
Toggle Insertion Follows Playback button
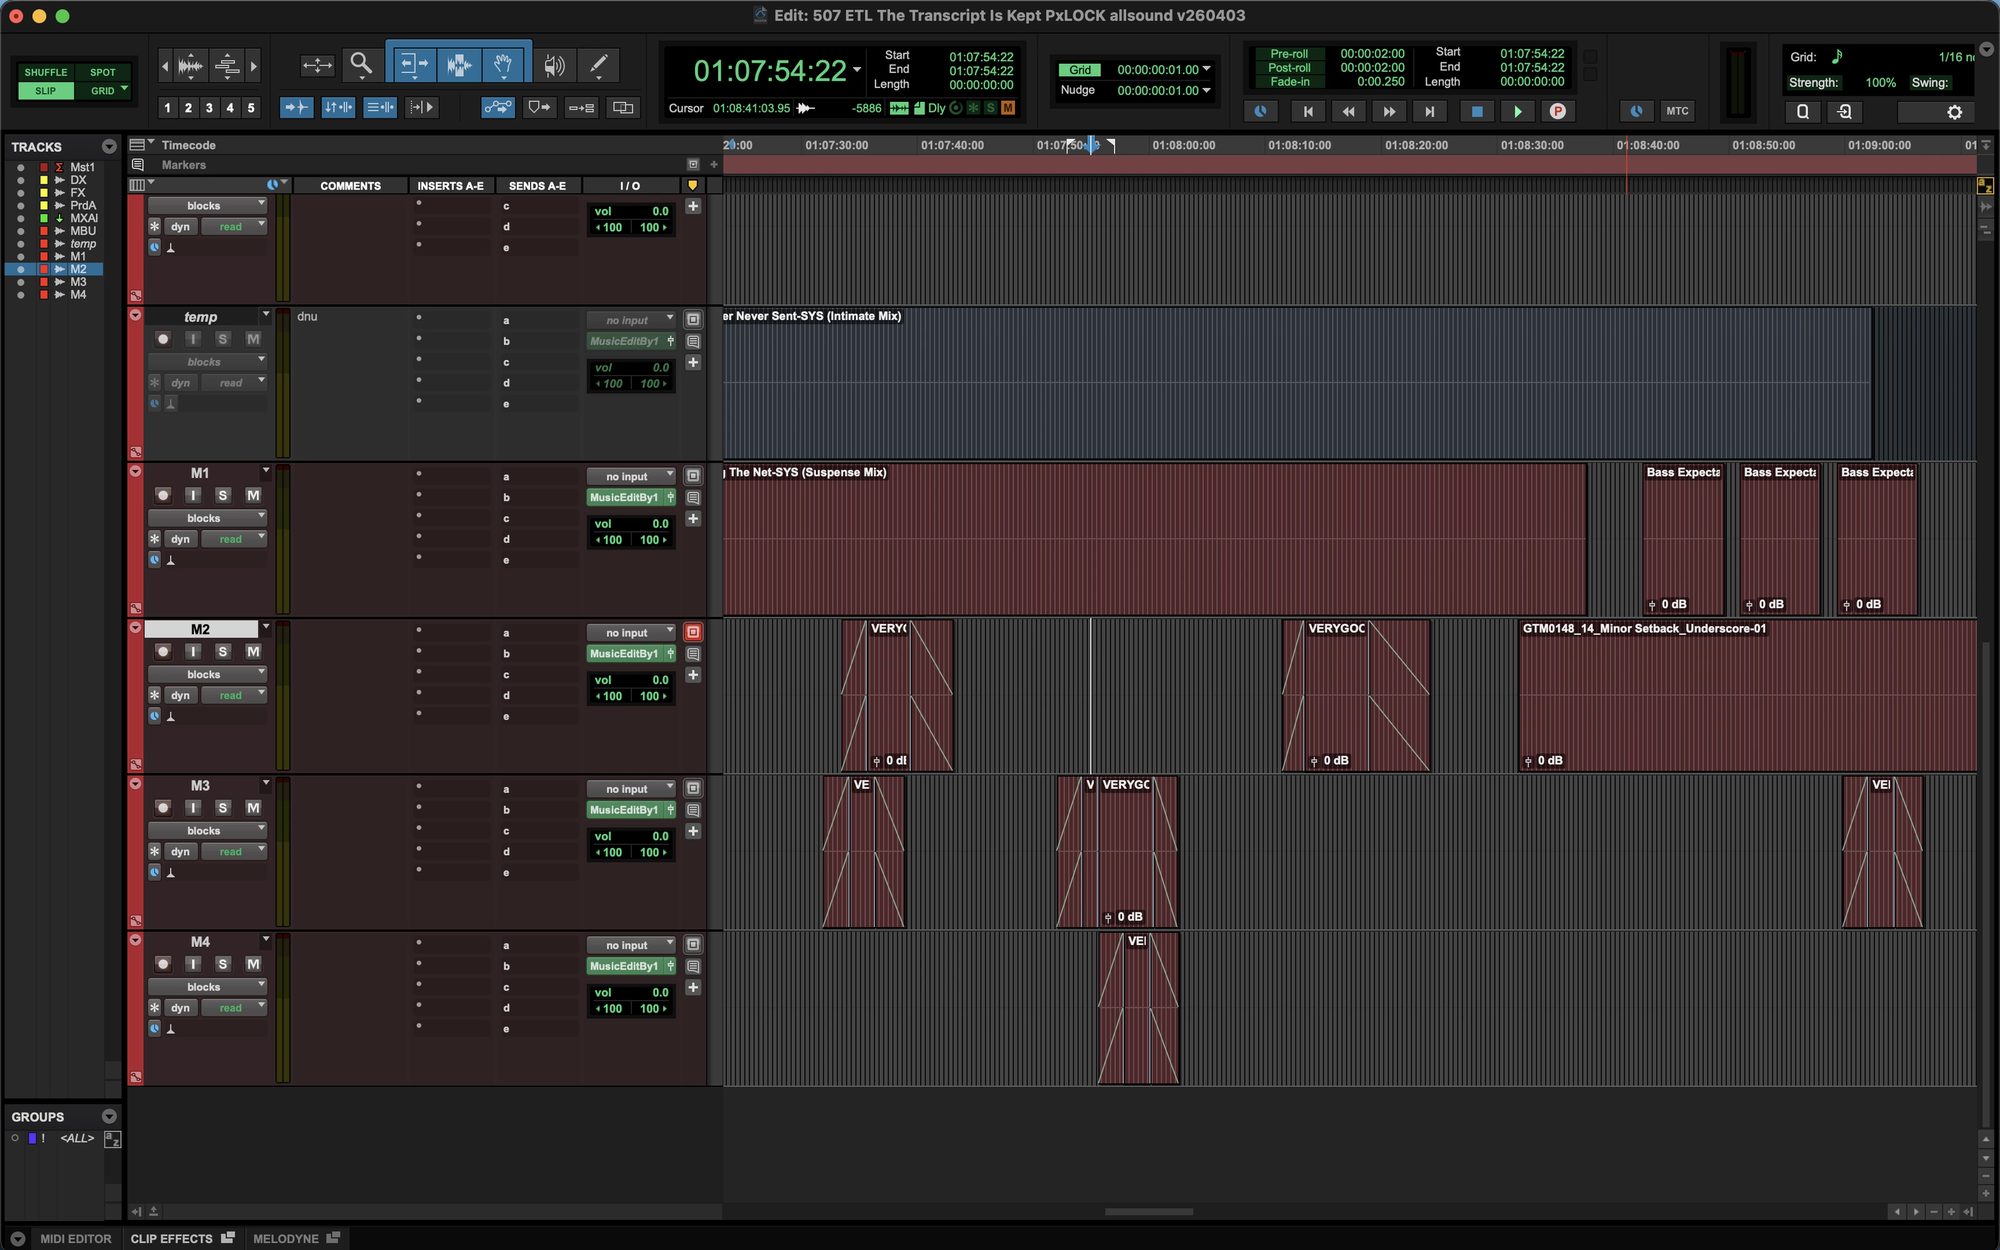pos(423,107)
